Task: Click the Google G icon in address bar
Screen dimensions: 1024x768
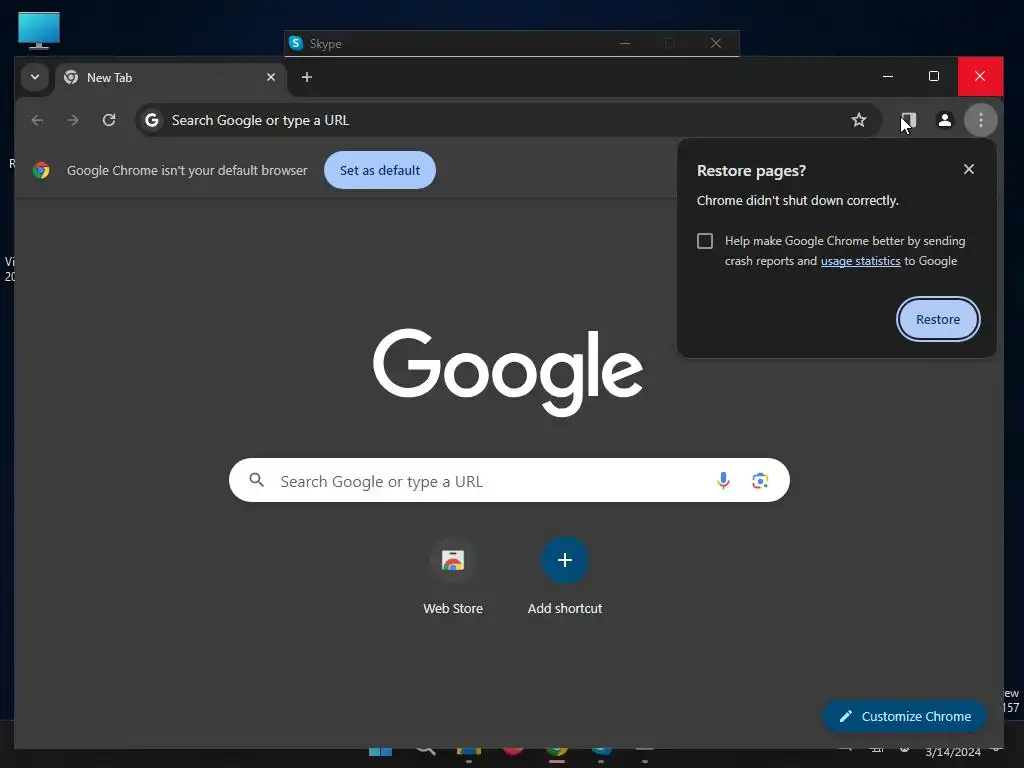Action: pyautogui.click(x=152, y=120)
